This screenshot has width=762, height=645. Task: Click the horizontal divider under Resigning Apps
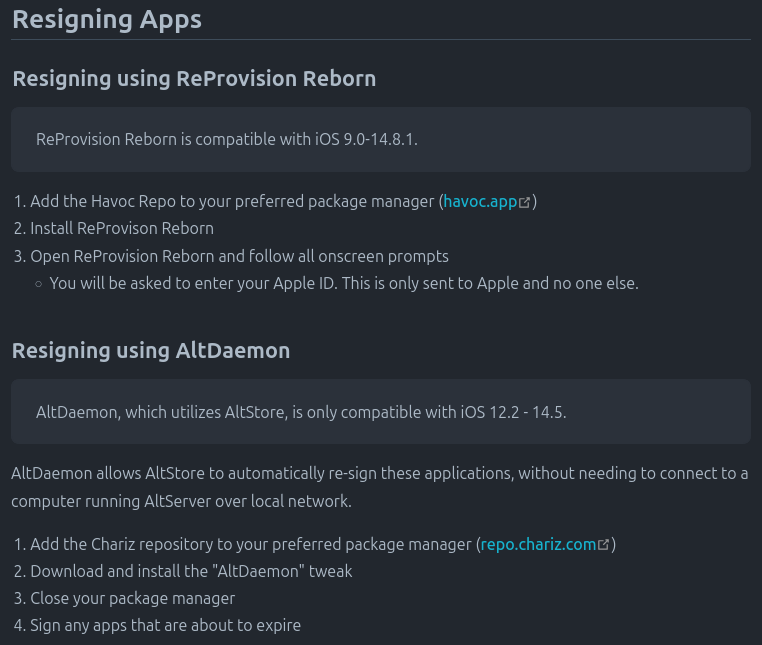[380, 40]
